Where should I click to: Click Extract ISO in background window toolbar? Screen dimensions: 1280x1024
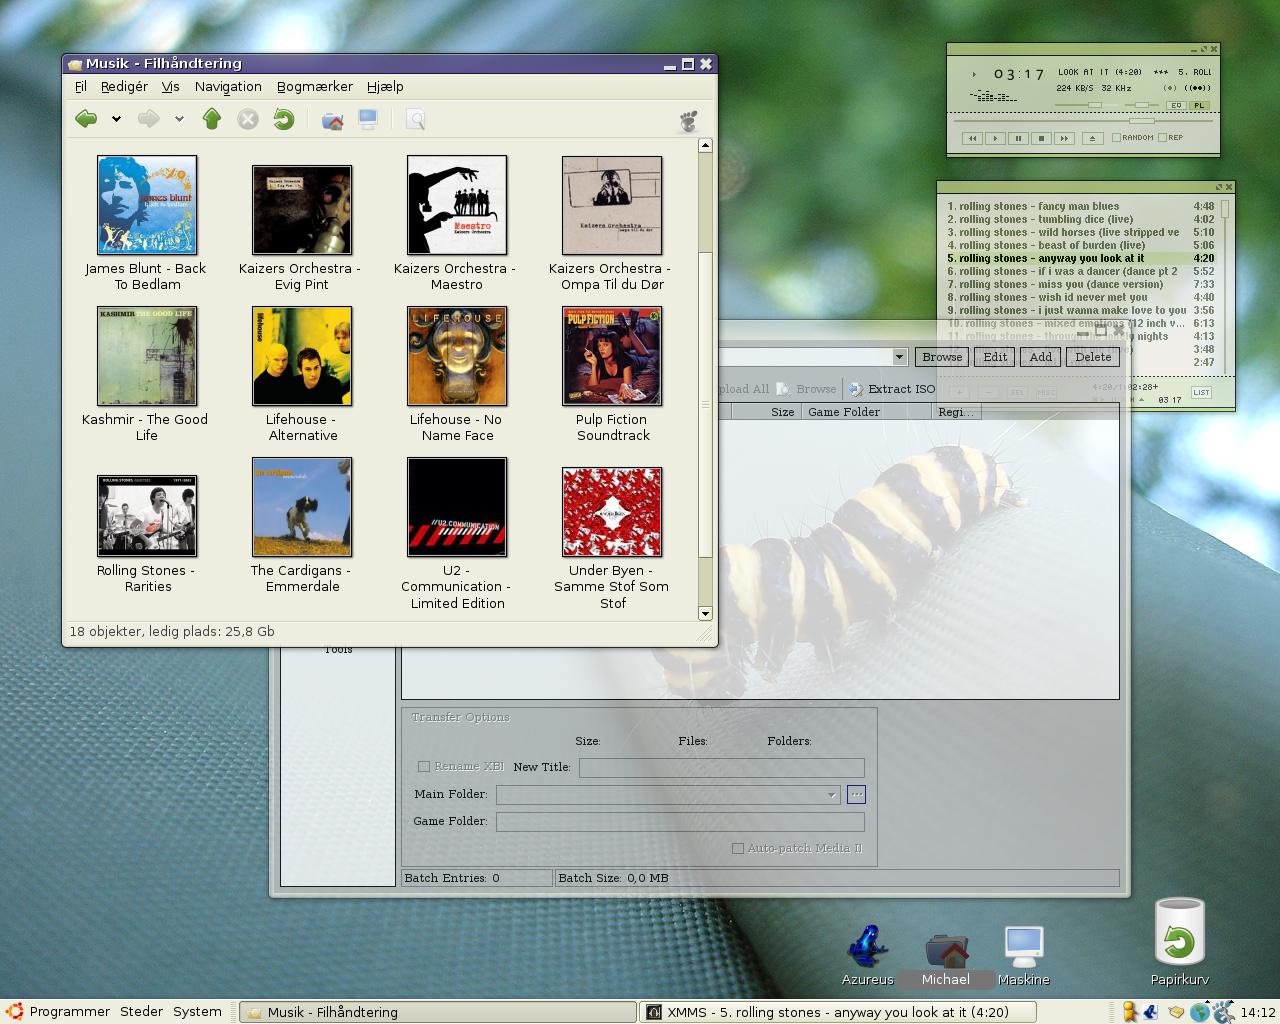[x=892, y=389]
